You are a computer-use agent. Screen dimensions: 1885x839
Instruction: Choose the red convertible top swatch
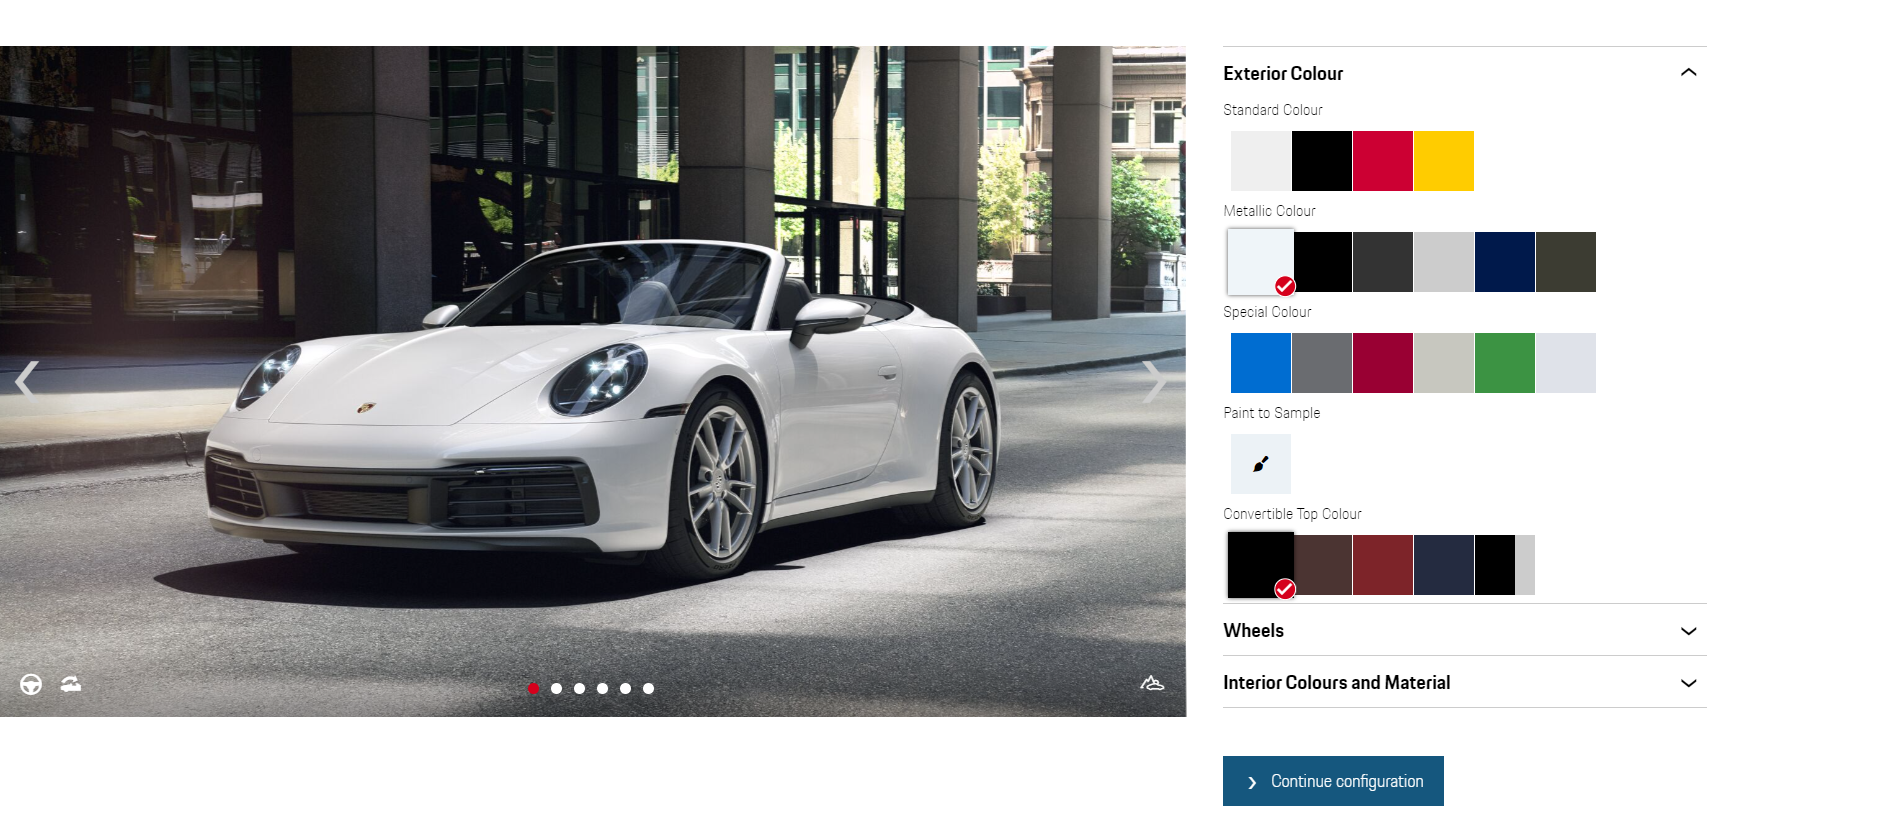coord(1383,565)
